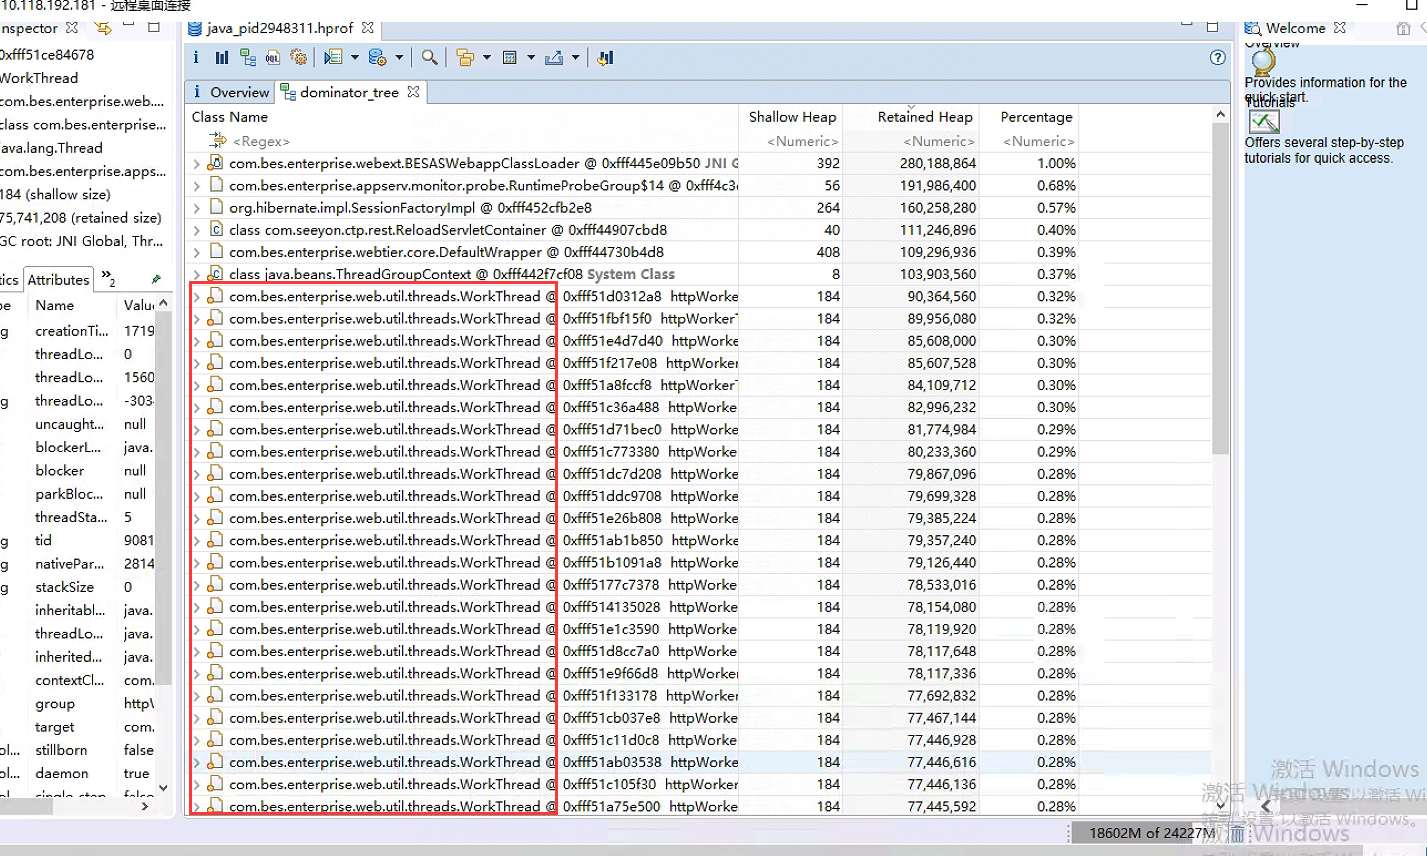Open the thread overview gear icon
This screenshot has width=1427, height=856.
tap(297, 58)
